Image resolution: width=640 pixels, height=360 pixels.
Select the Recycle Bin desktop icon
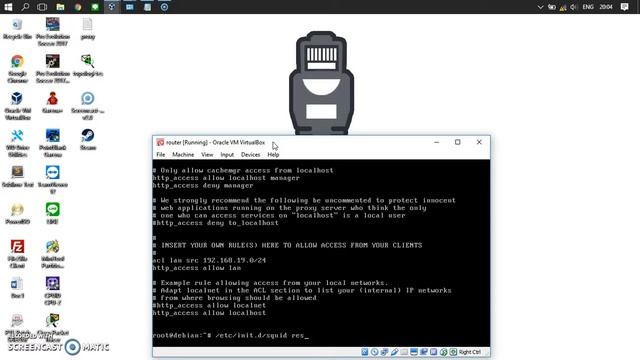(x=17, y=29)
